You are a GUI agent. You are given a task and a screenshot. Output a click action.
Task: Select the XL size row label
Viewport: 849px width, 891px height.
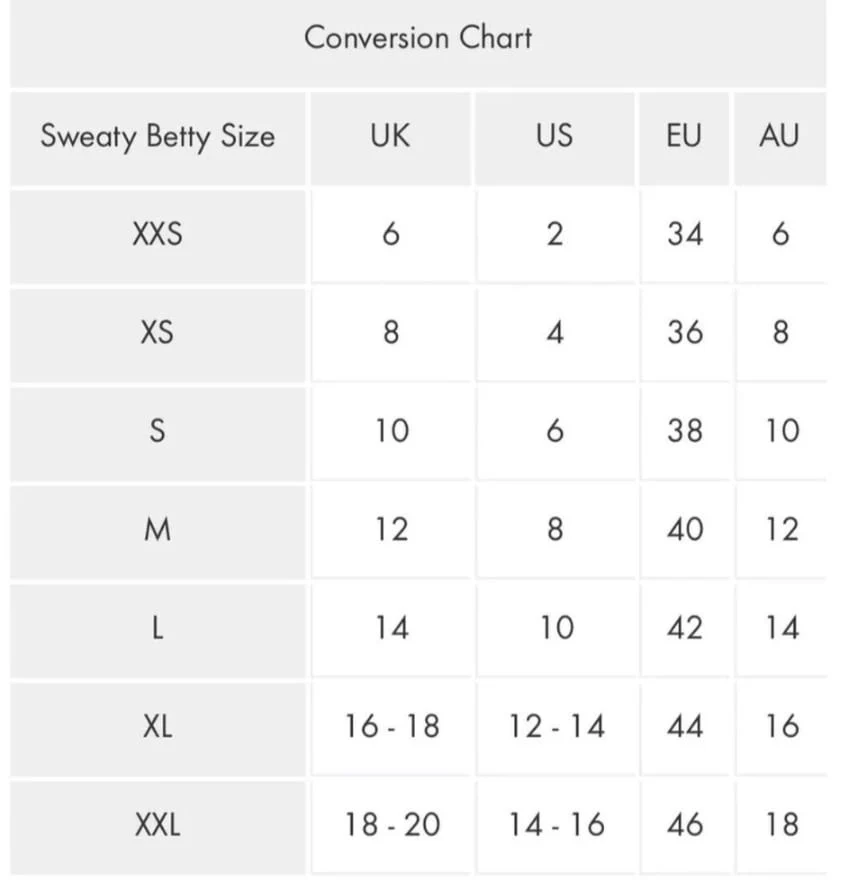click(157, 726)
